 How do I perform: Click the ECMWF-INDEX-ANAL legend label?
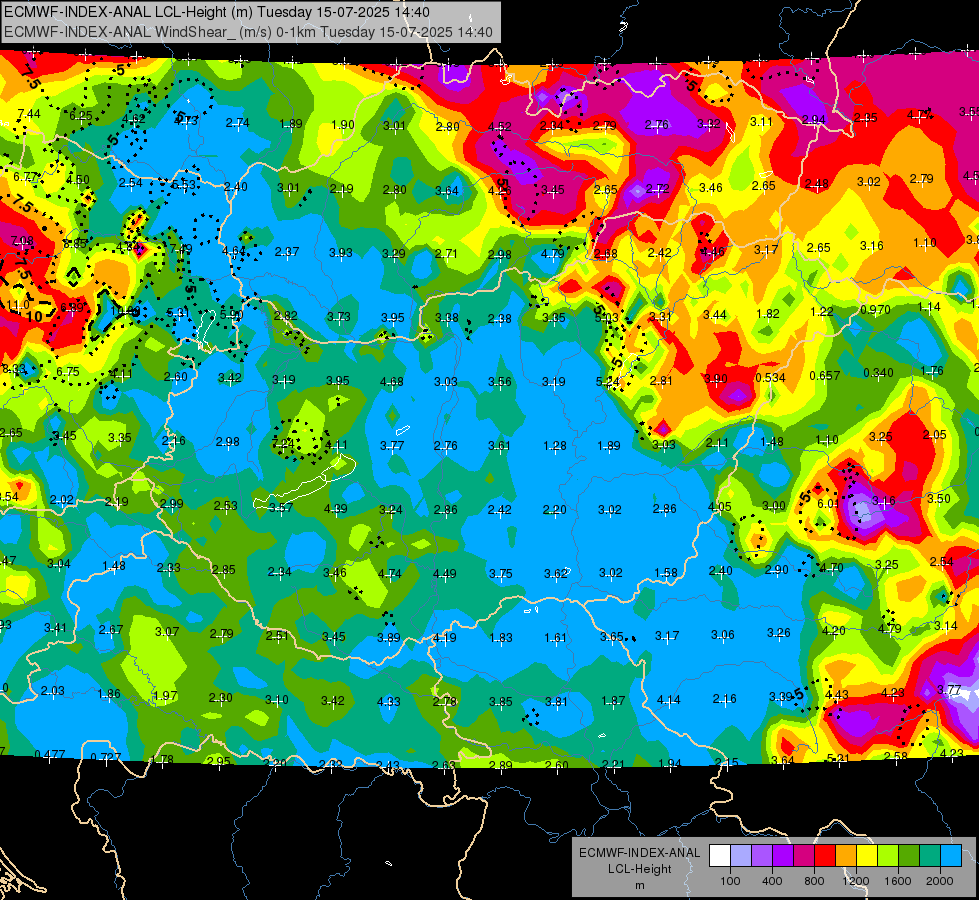pos(639,853)
